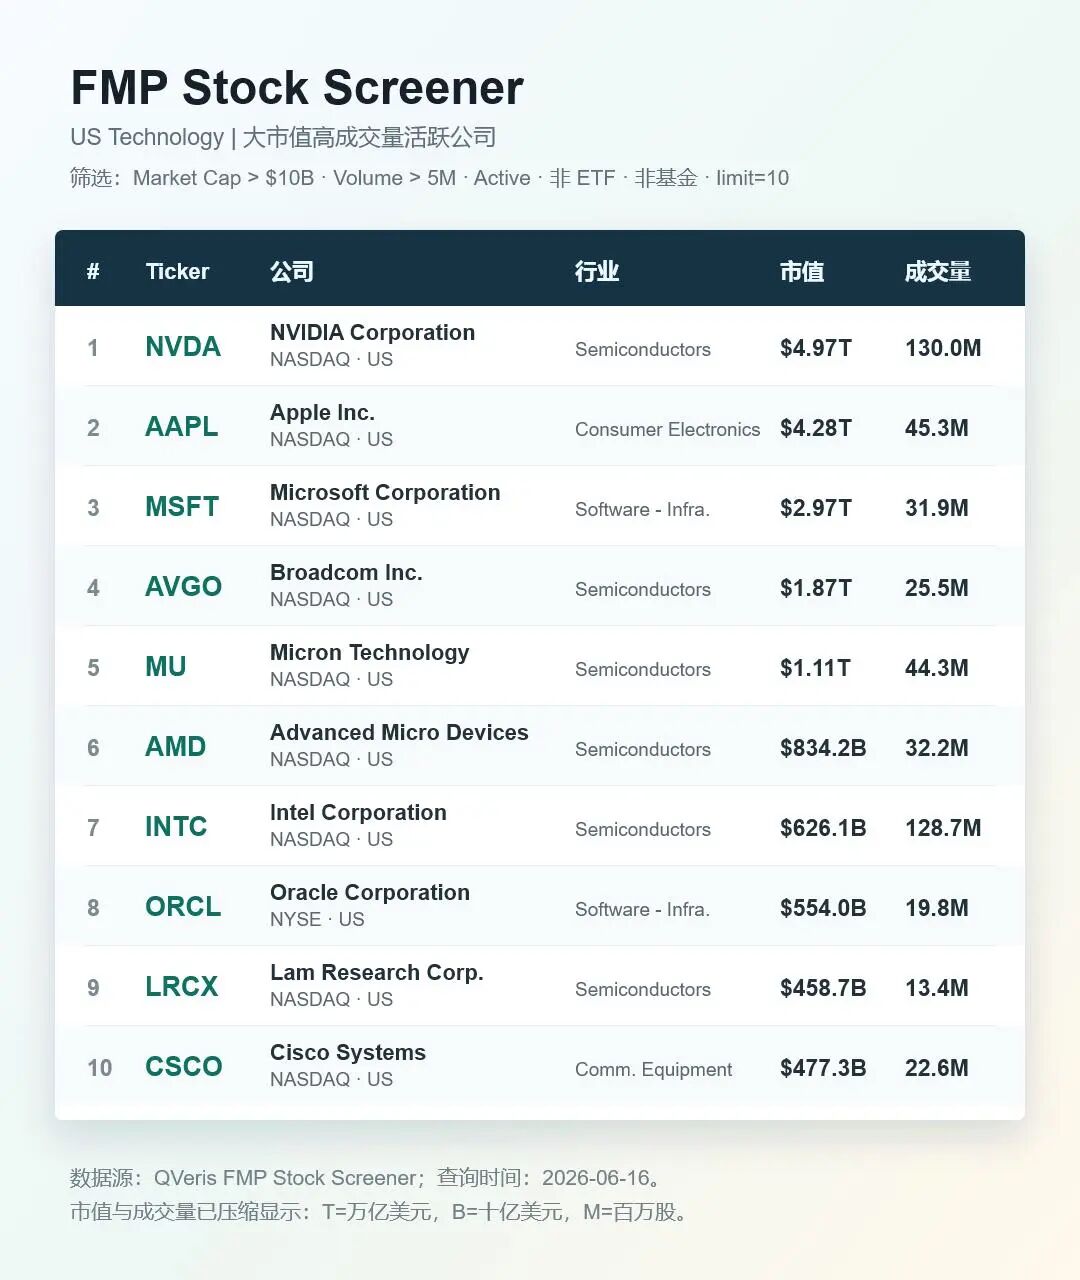1080x1280 pixels.
Task: Open the MSFT ticker link
Action: click(x=182, y=507)
